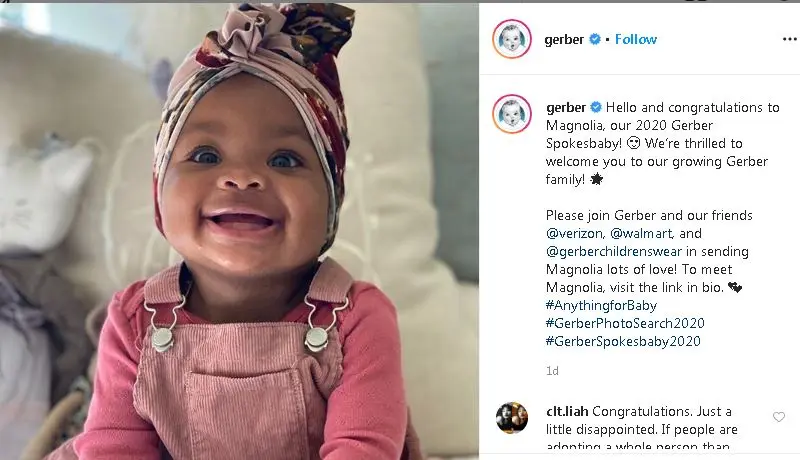Screen dimensions: 800x460
Task: Open clt.liah commenter profile picture
Action: (x=512, y=418)
